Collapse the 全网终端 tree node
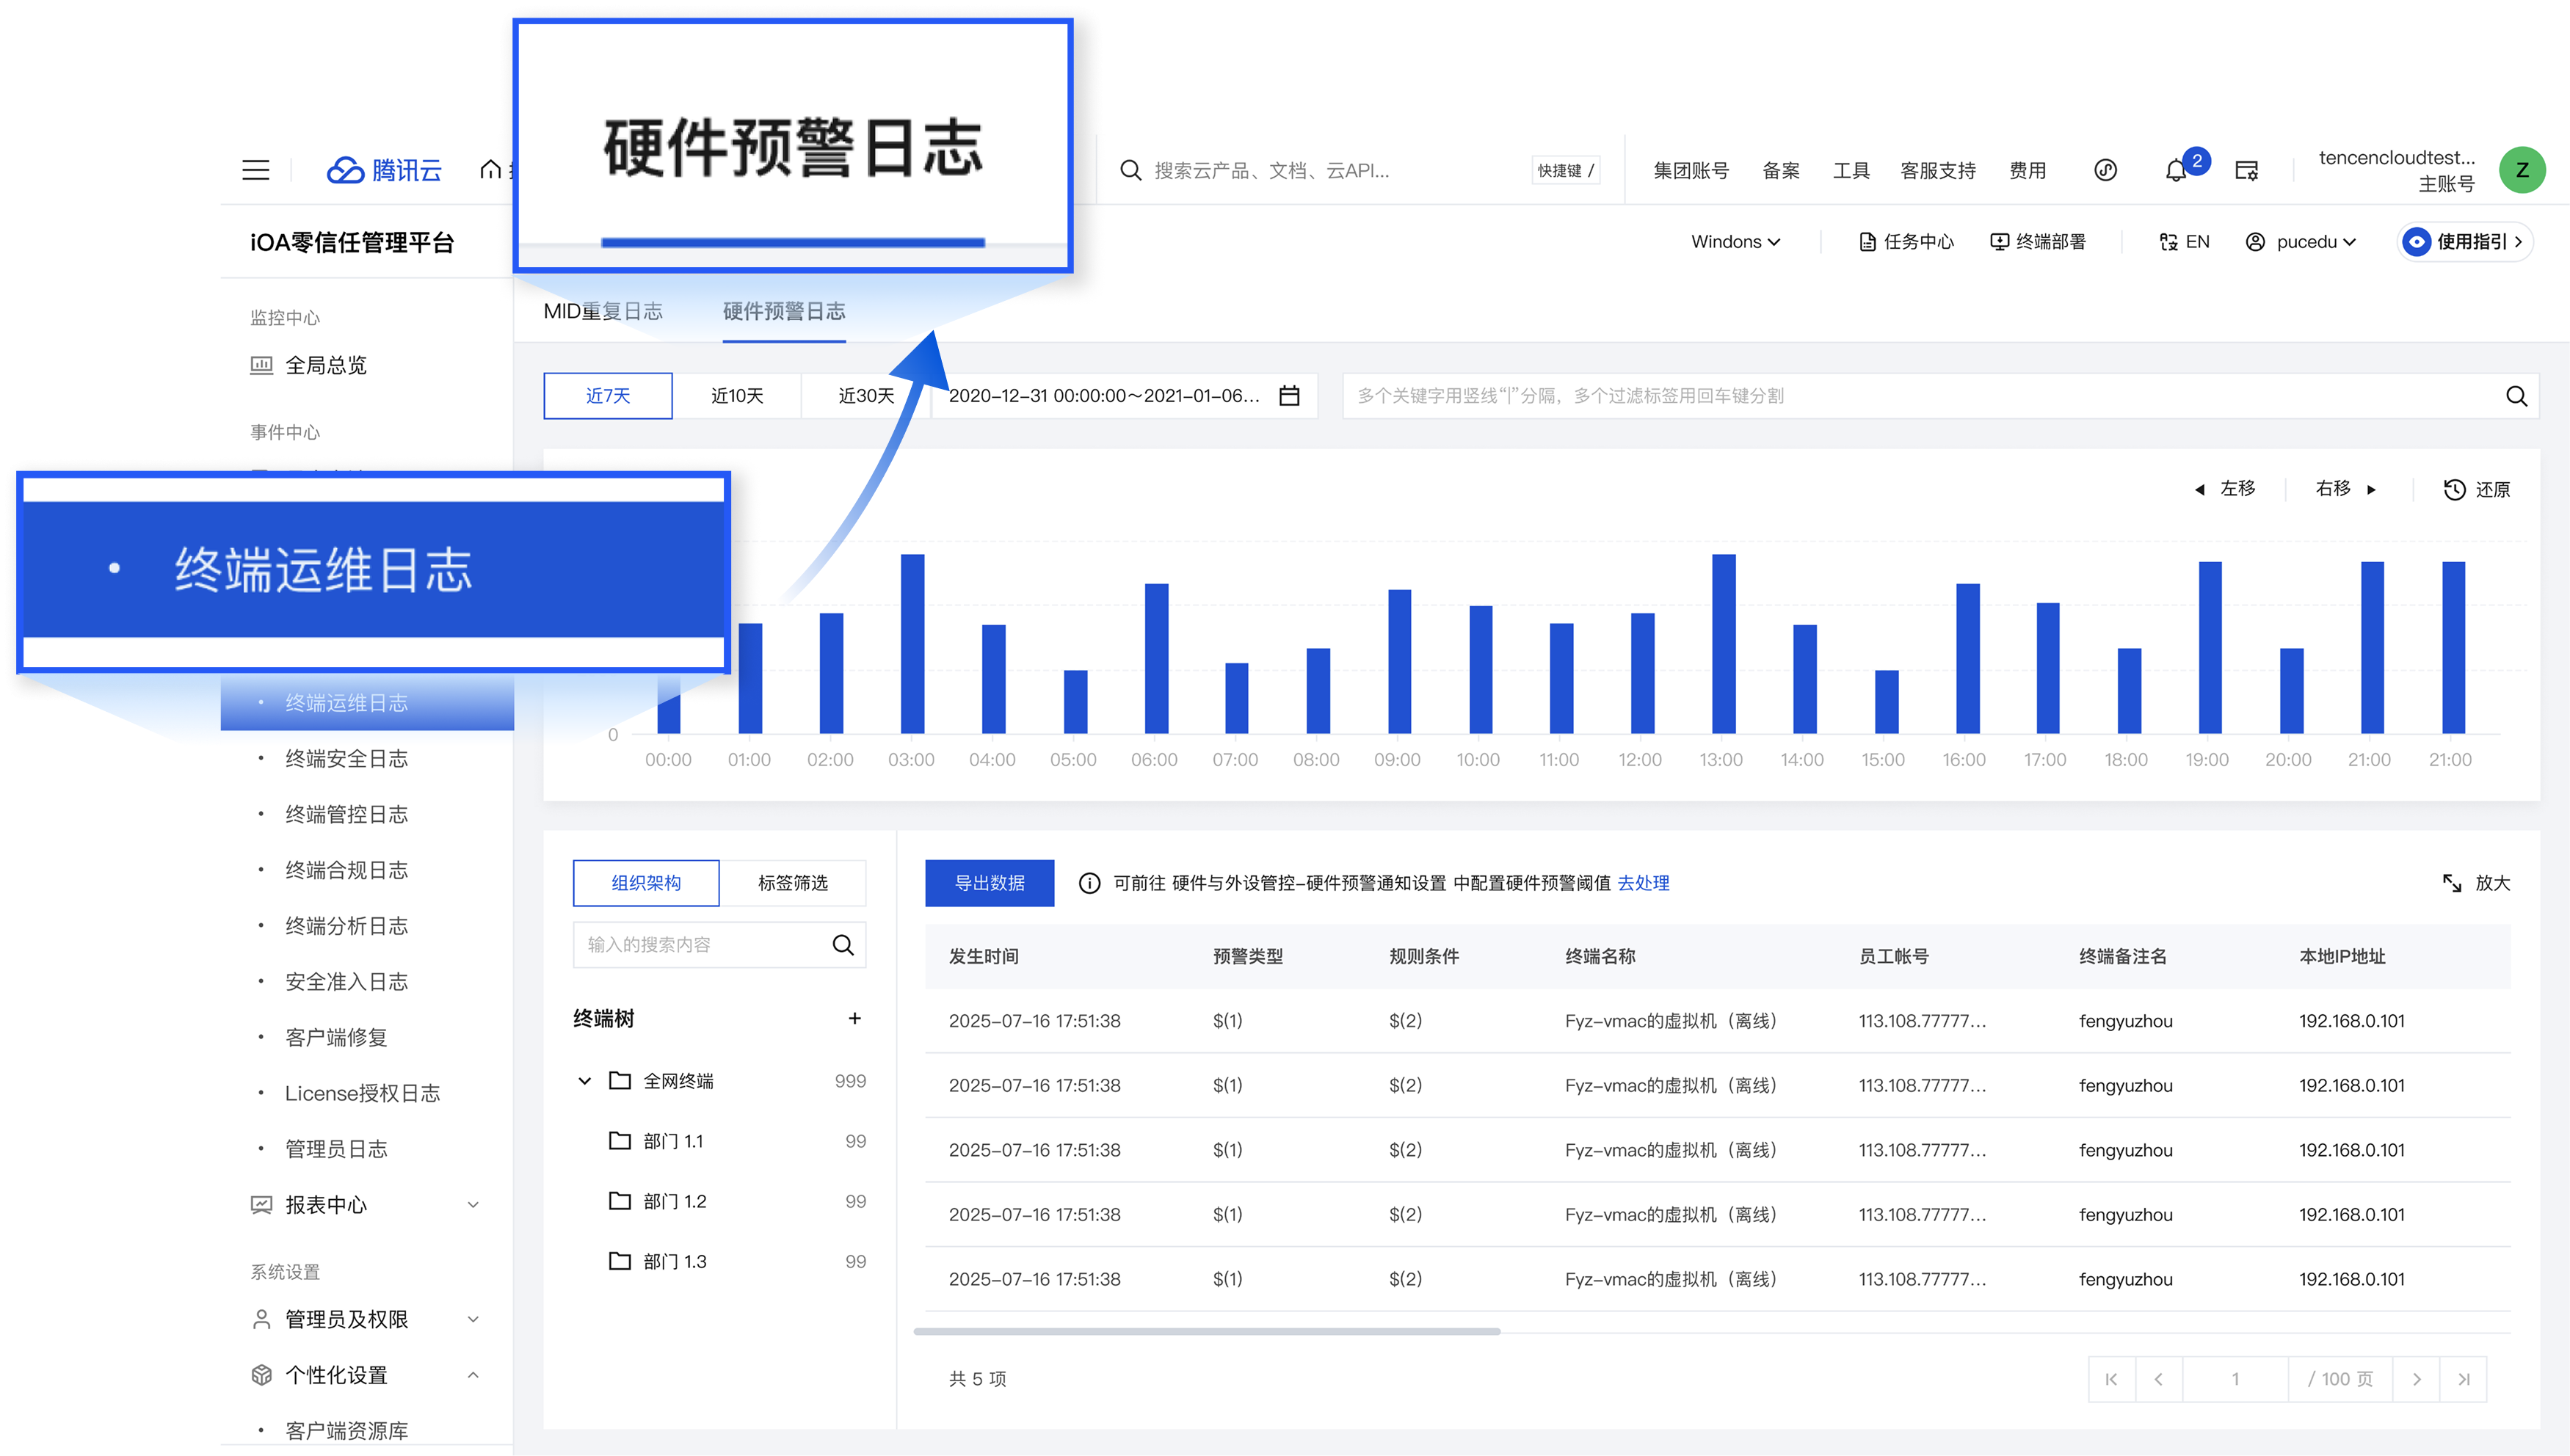 coord(585,1081)
